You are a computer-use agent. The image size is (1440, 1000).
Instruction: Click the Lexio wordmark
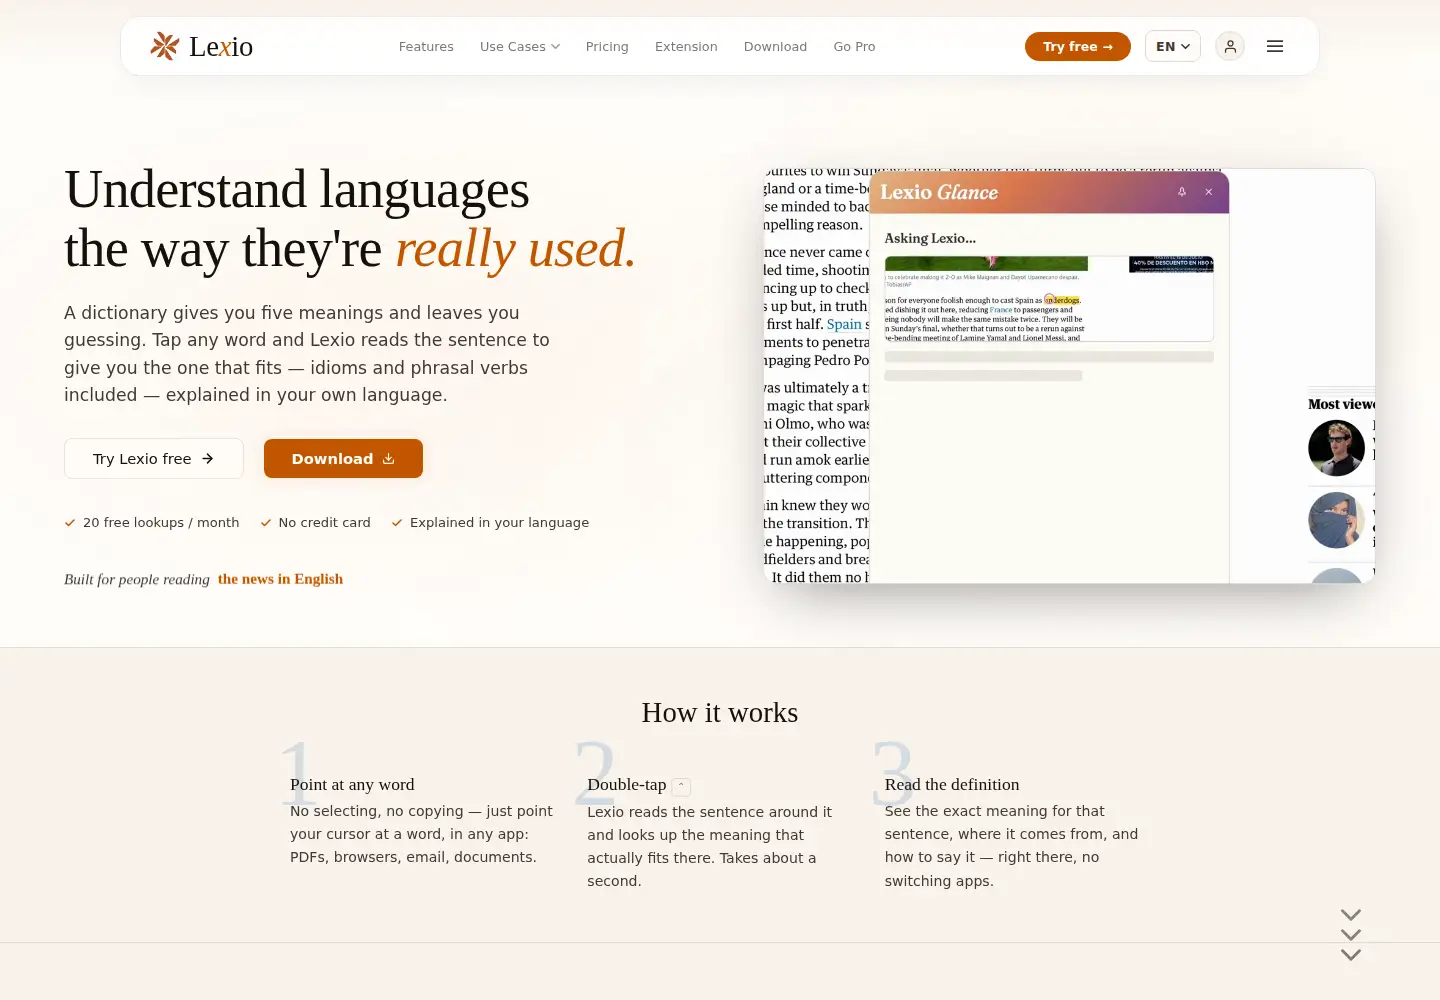coord(221,46)
